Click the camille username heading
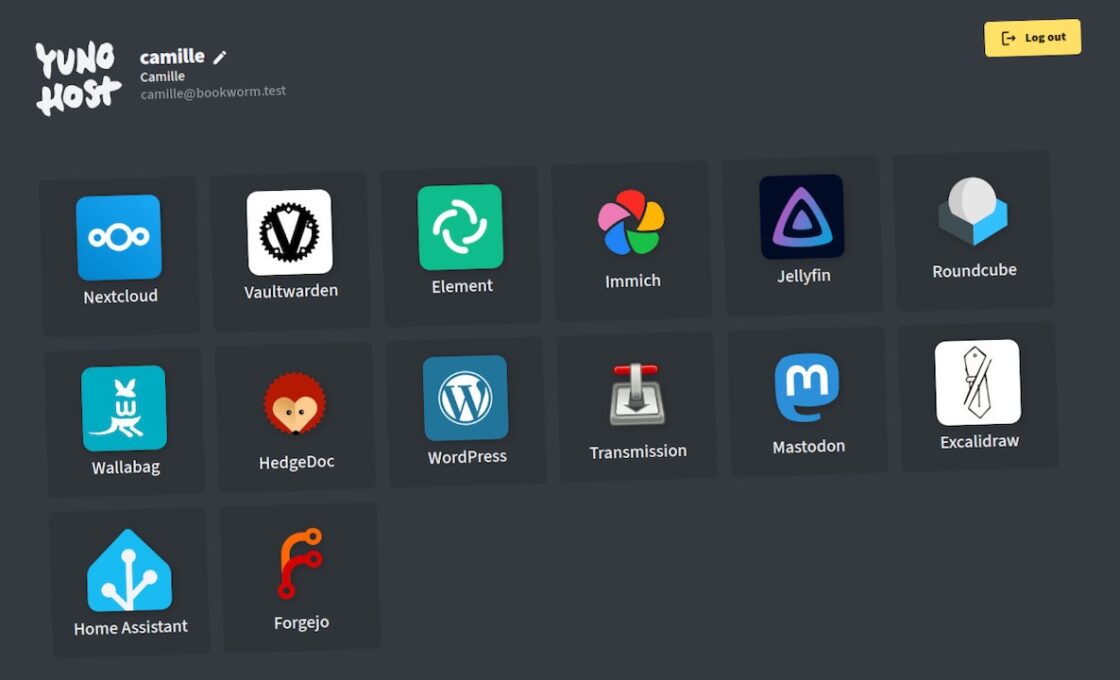Viewport: 1120px width, 680px height. [172, 57]
